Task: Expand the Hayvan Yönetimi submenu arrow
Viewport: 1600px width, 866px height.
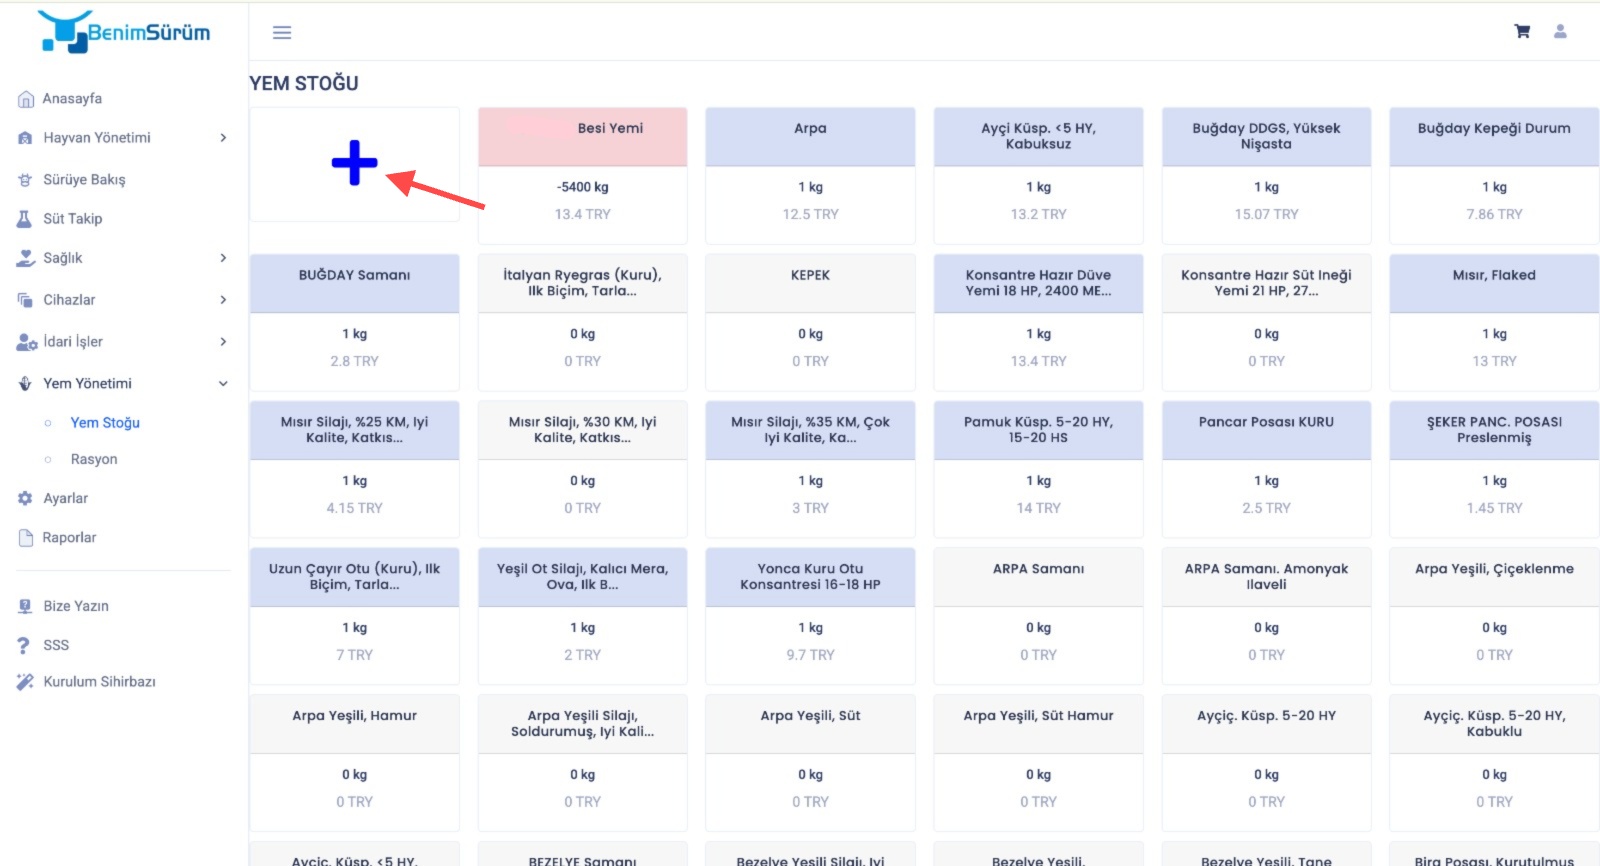Action: tap(223, 138)
